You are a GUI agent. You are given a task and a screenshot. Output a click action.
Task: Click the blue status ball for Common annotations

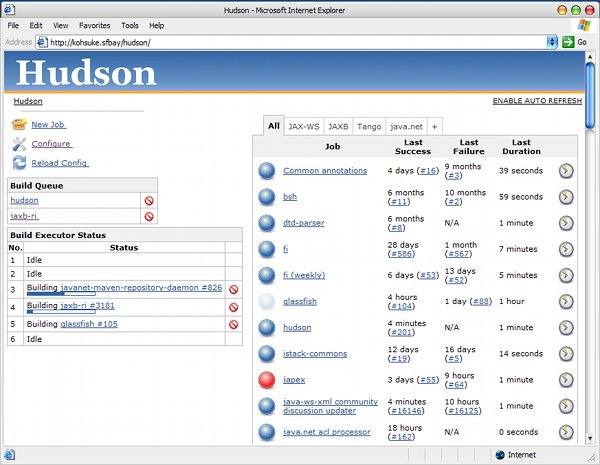pyautogui.click(x=267, y=171)
